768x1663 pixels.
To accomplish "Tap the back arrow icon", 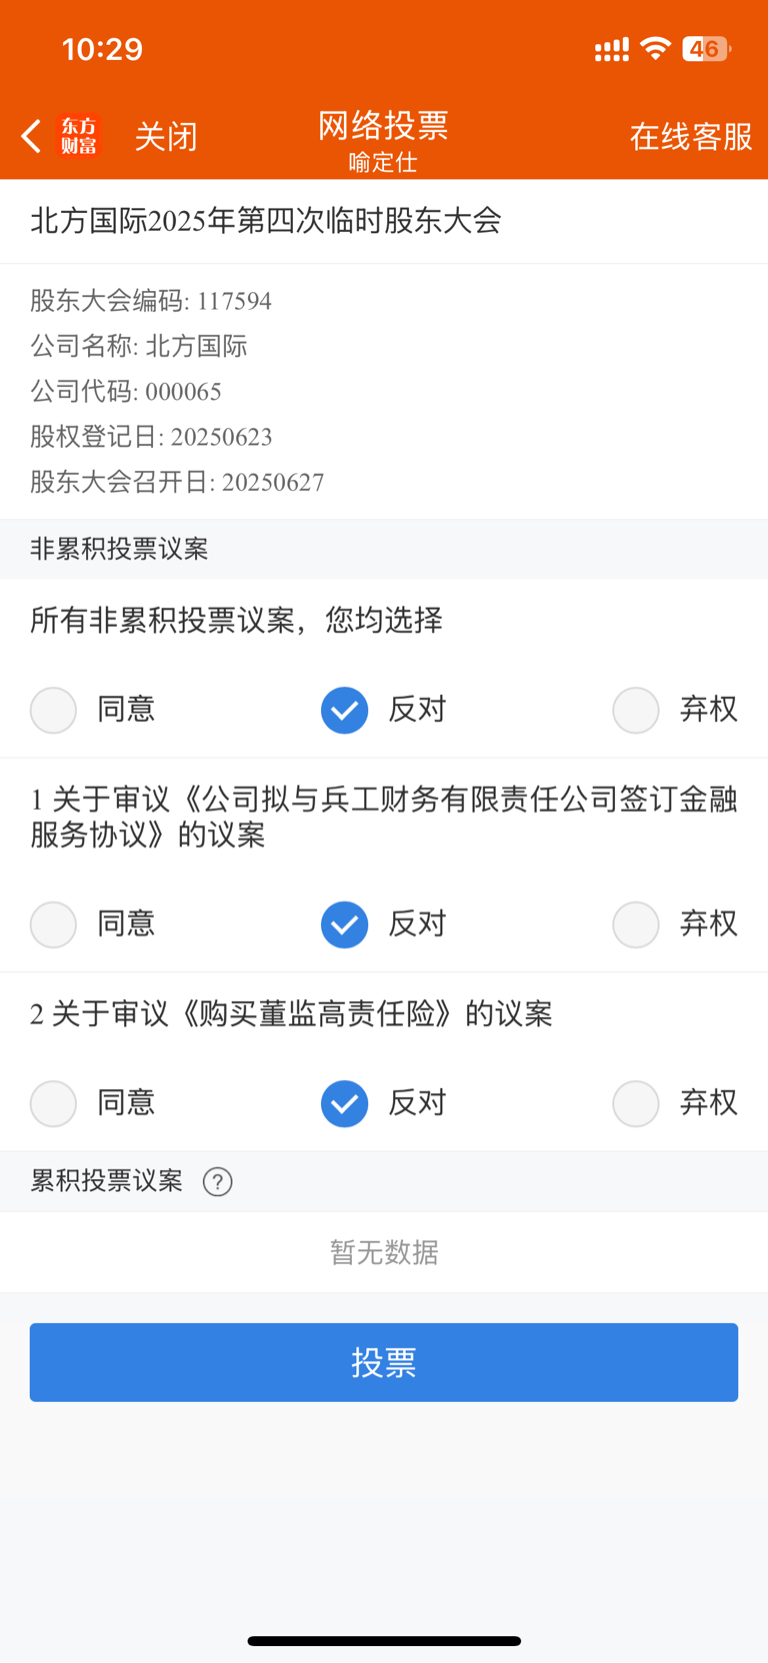I will point(31,136).
